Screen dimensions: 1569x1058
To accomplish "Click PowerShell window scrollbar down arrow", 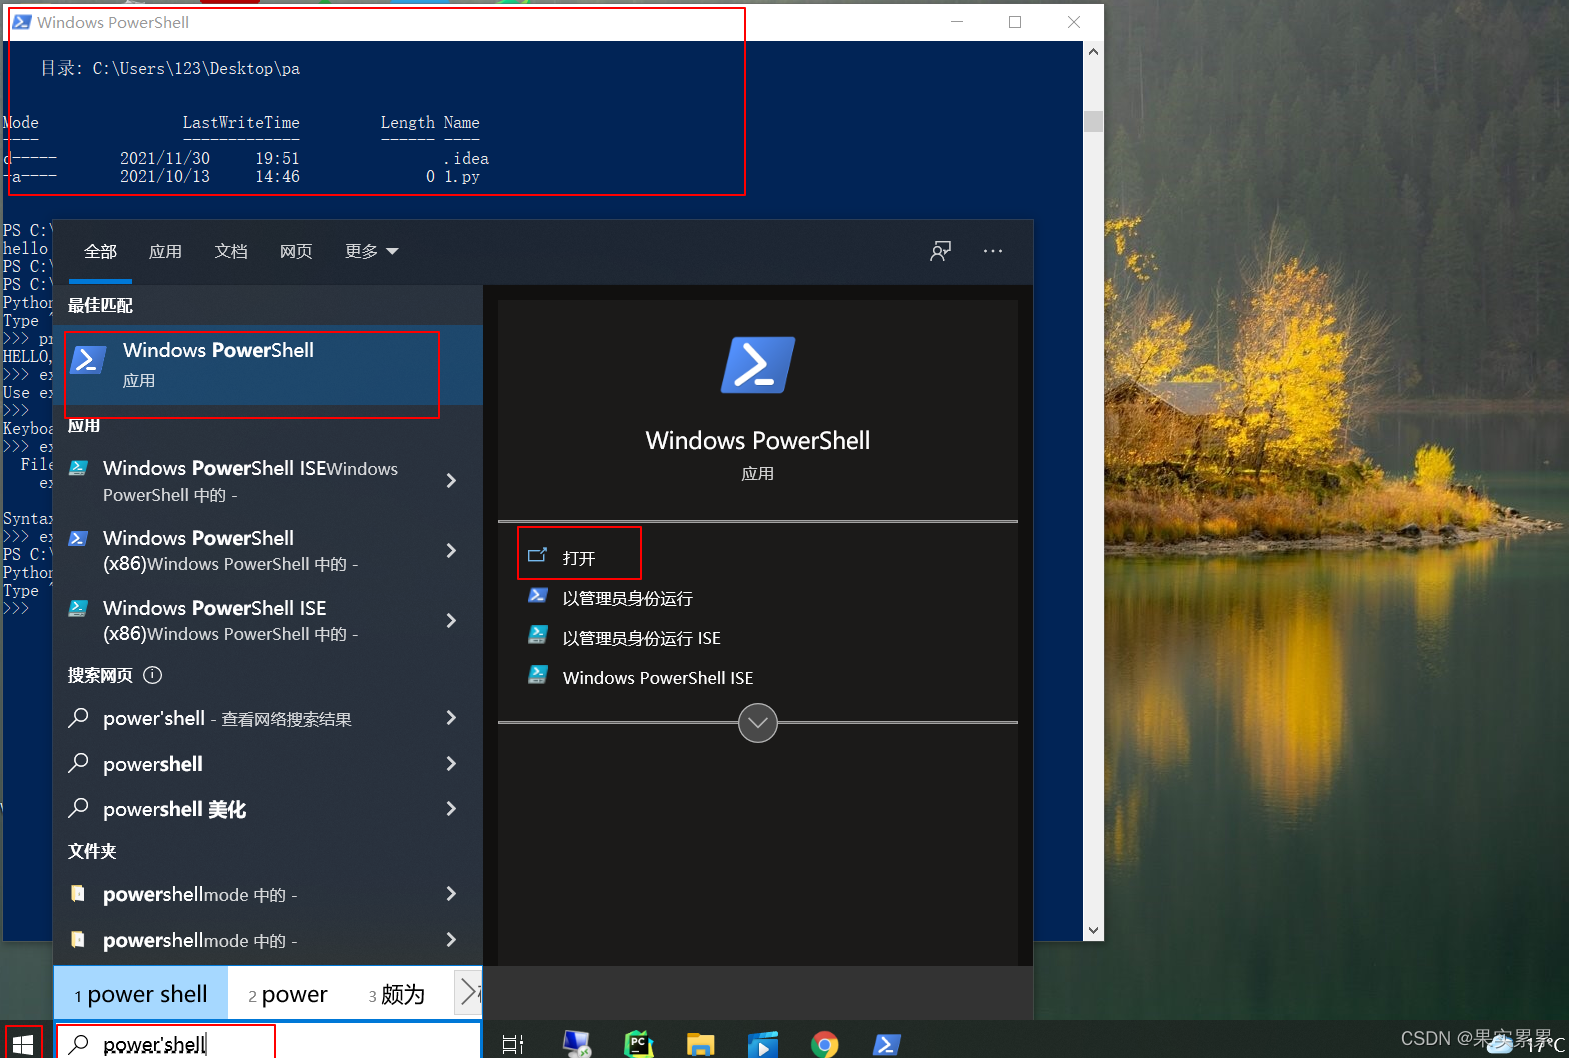I will (x=1094, y=930).
